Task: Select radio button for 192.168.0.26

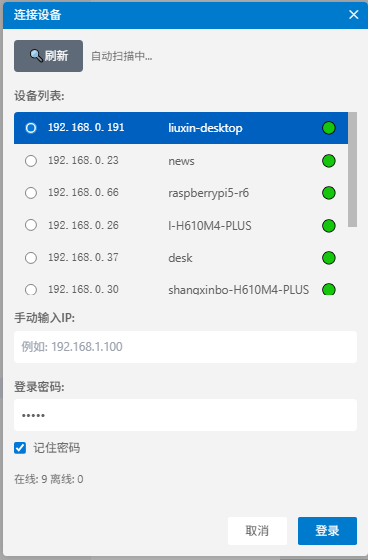Action: (31, 225)
